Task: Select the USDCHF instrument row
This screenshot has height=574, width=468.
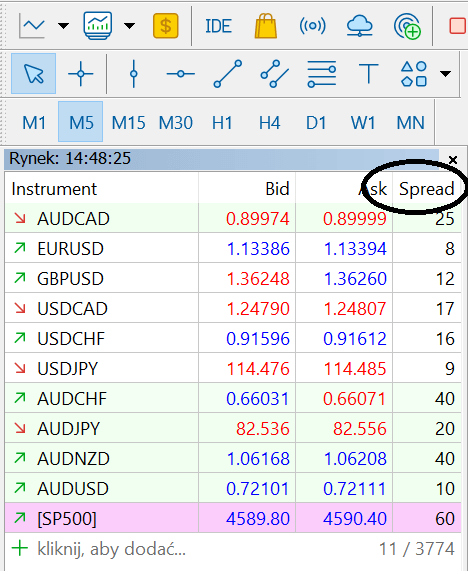Action: [233, 339]
